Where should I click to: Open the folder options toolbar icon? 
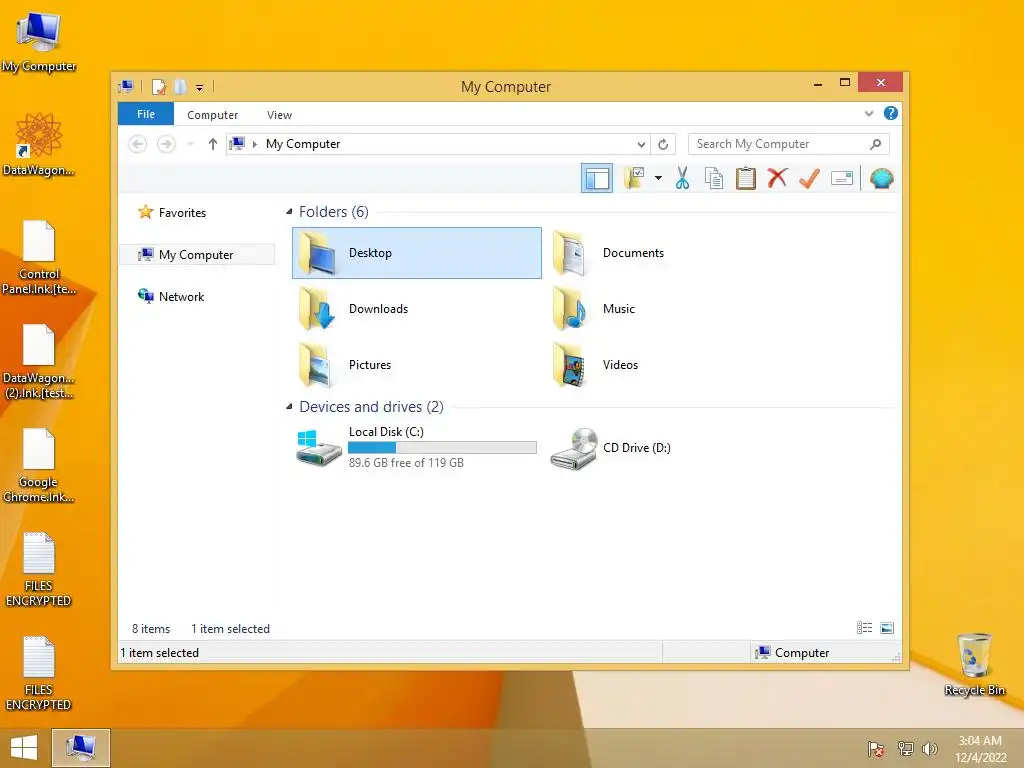point(635,178)
